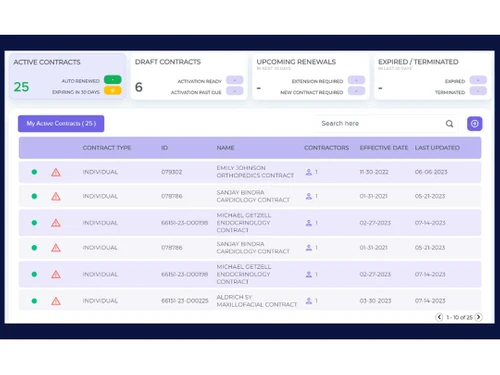500x375 pixels.
Task: Click the add contract plus icon button
Action: point(475,124)
